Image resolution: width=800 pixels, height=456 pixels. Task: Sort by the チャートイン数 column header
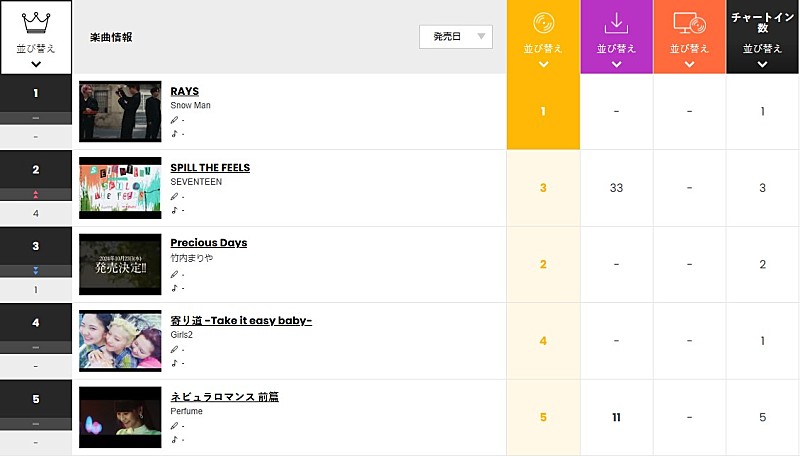[x=762, y=24]
